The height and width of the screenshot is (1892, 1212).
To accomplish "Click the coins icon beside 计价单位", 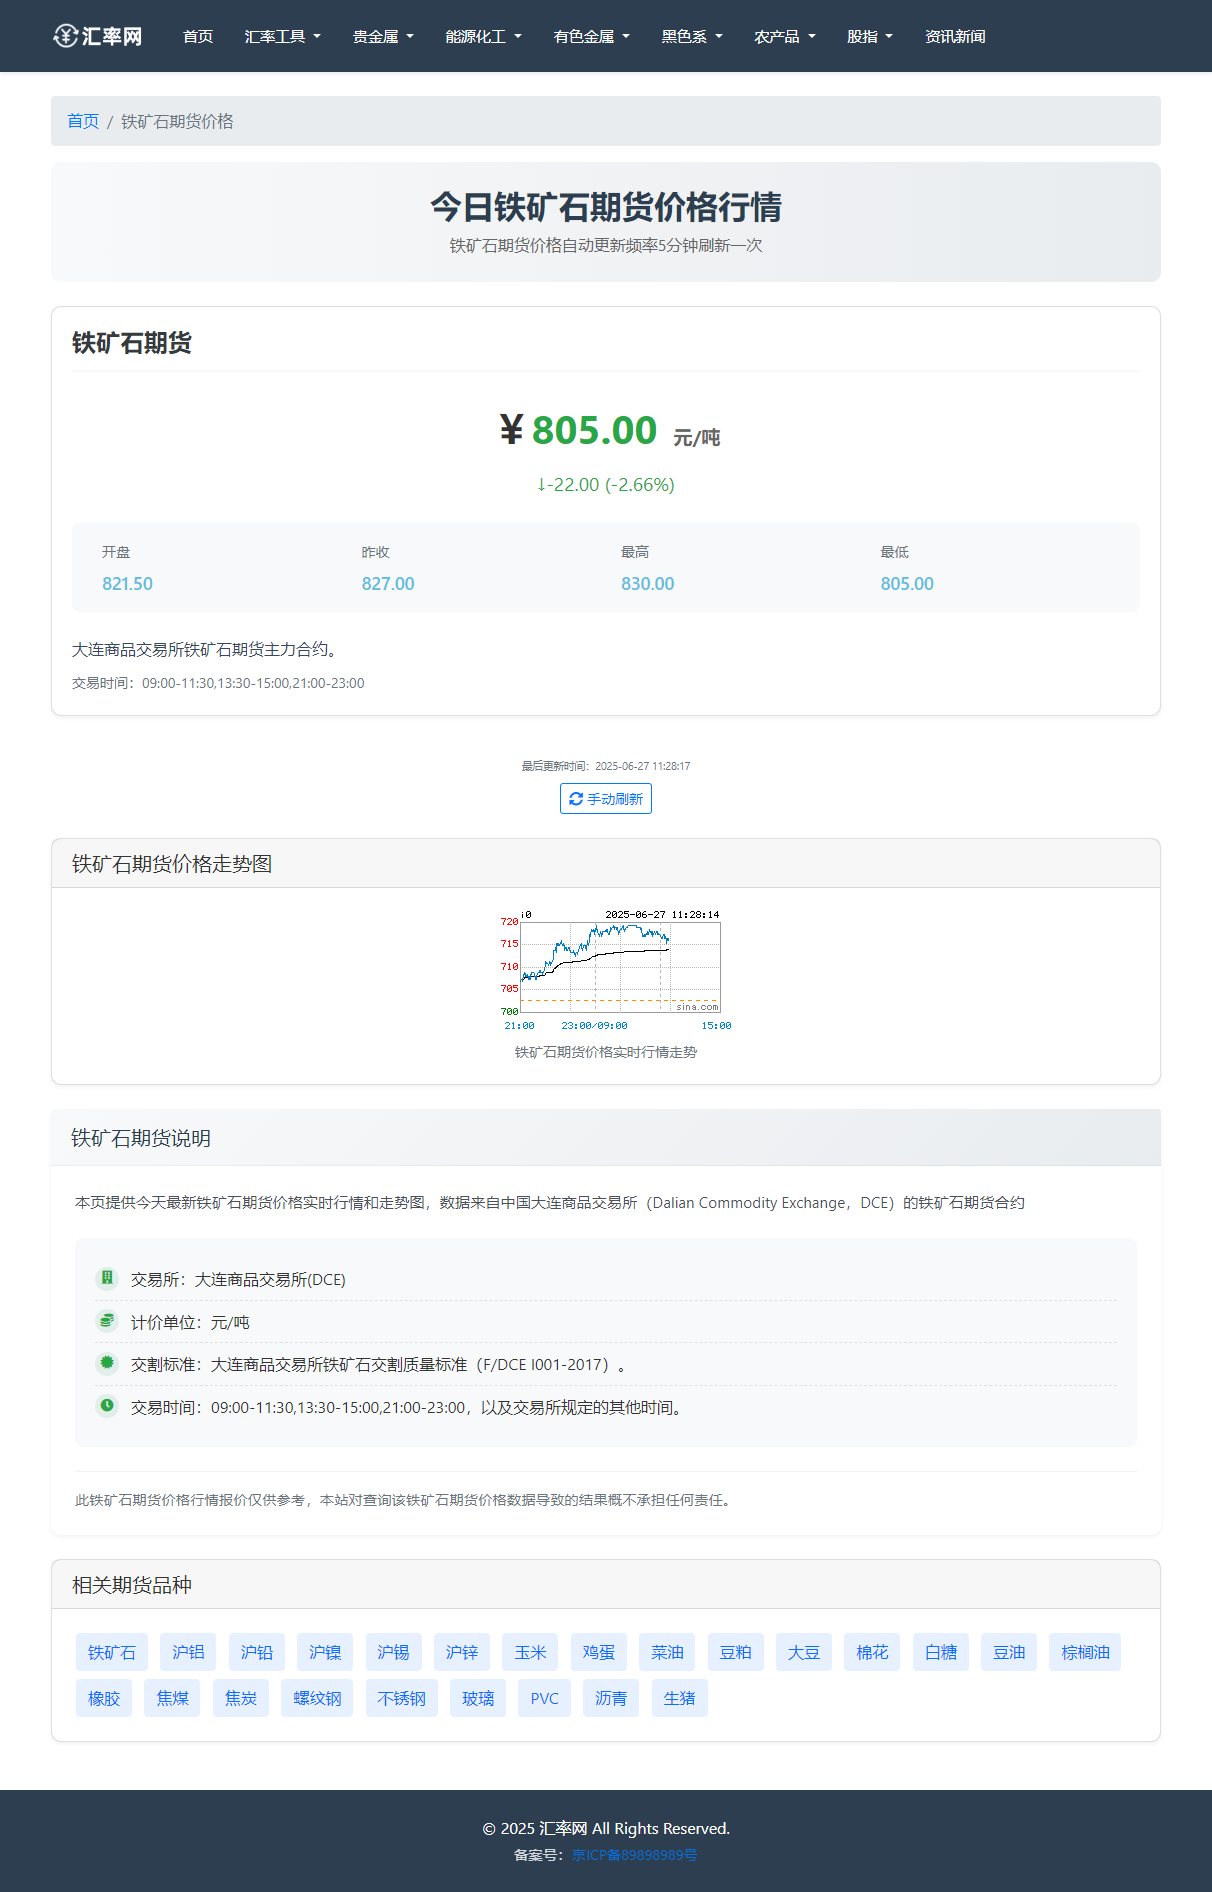I will coord(107,1321).
